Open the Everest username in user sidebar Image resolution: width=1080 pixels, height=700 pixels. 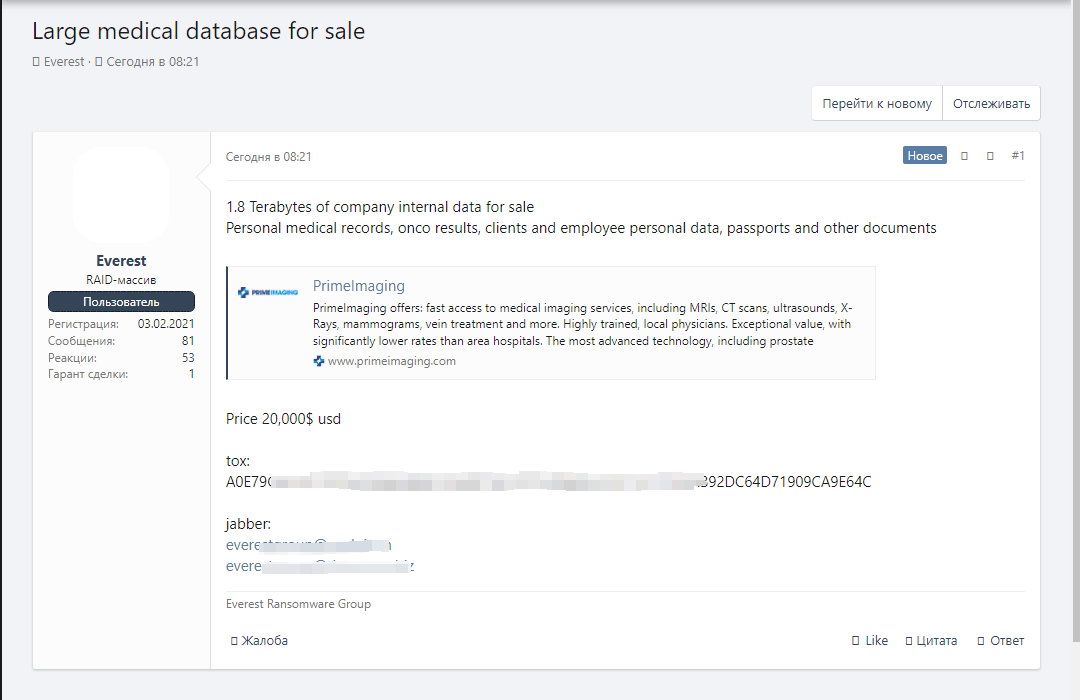tap(121, 260)
